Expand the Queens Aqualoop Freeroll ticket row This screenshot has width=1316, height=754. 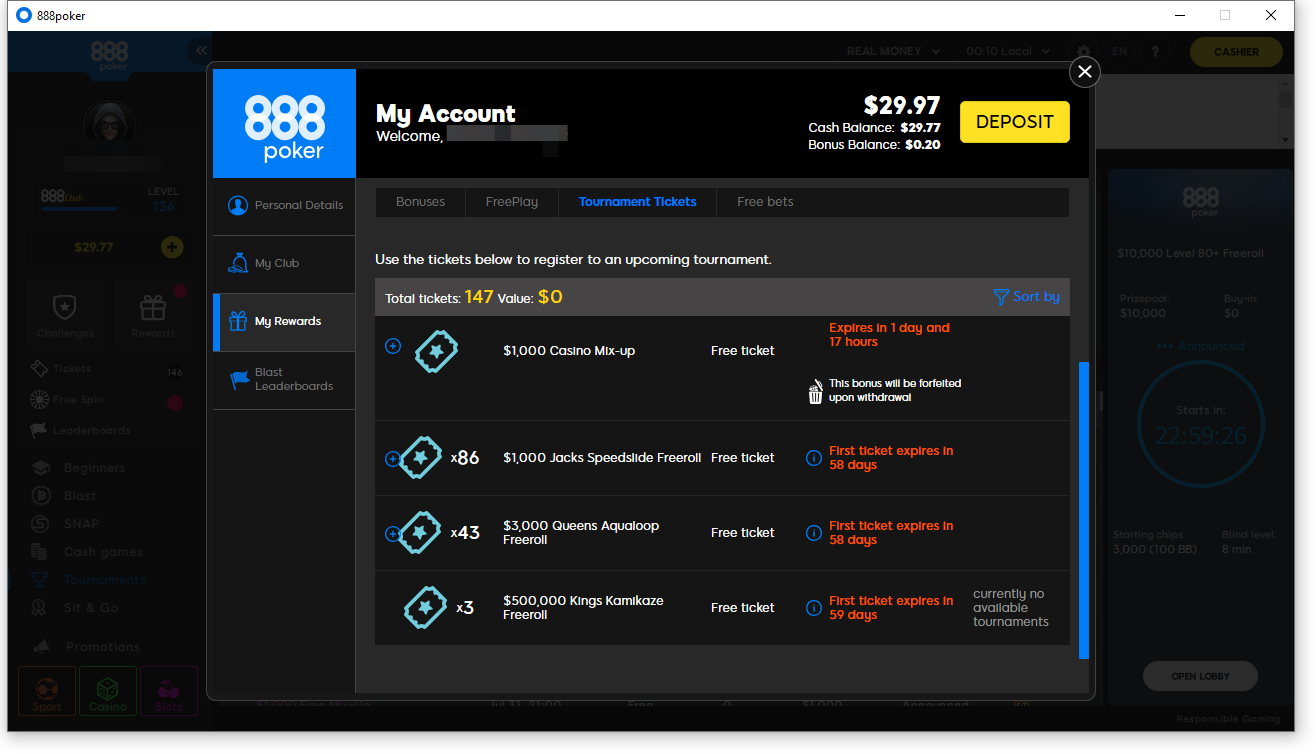[392, 534]
